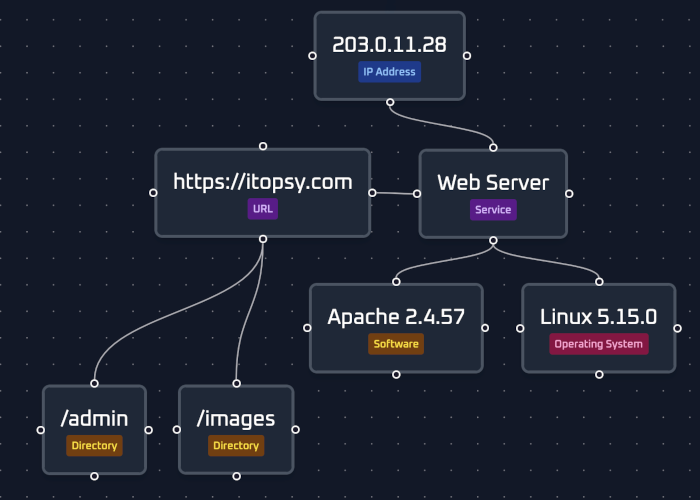The width and height of the screenshot is (700, 500).
Task: Select the 203.0.11.28 node title
Action: 390,44
